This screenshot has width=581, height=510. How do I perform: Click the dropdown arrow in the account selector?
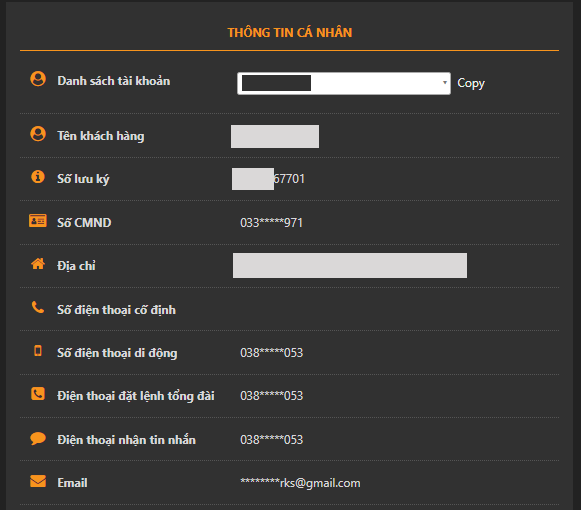tap(445, 83)
